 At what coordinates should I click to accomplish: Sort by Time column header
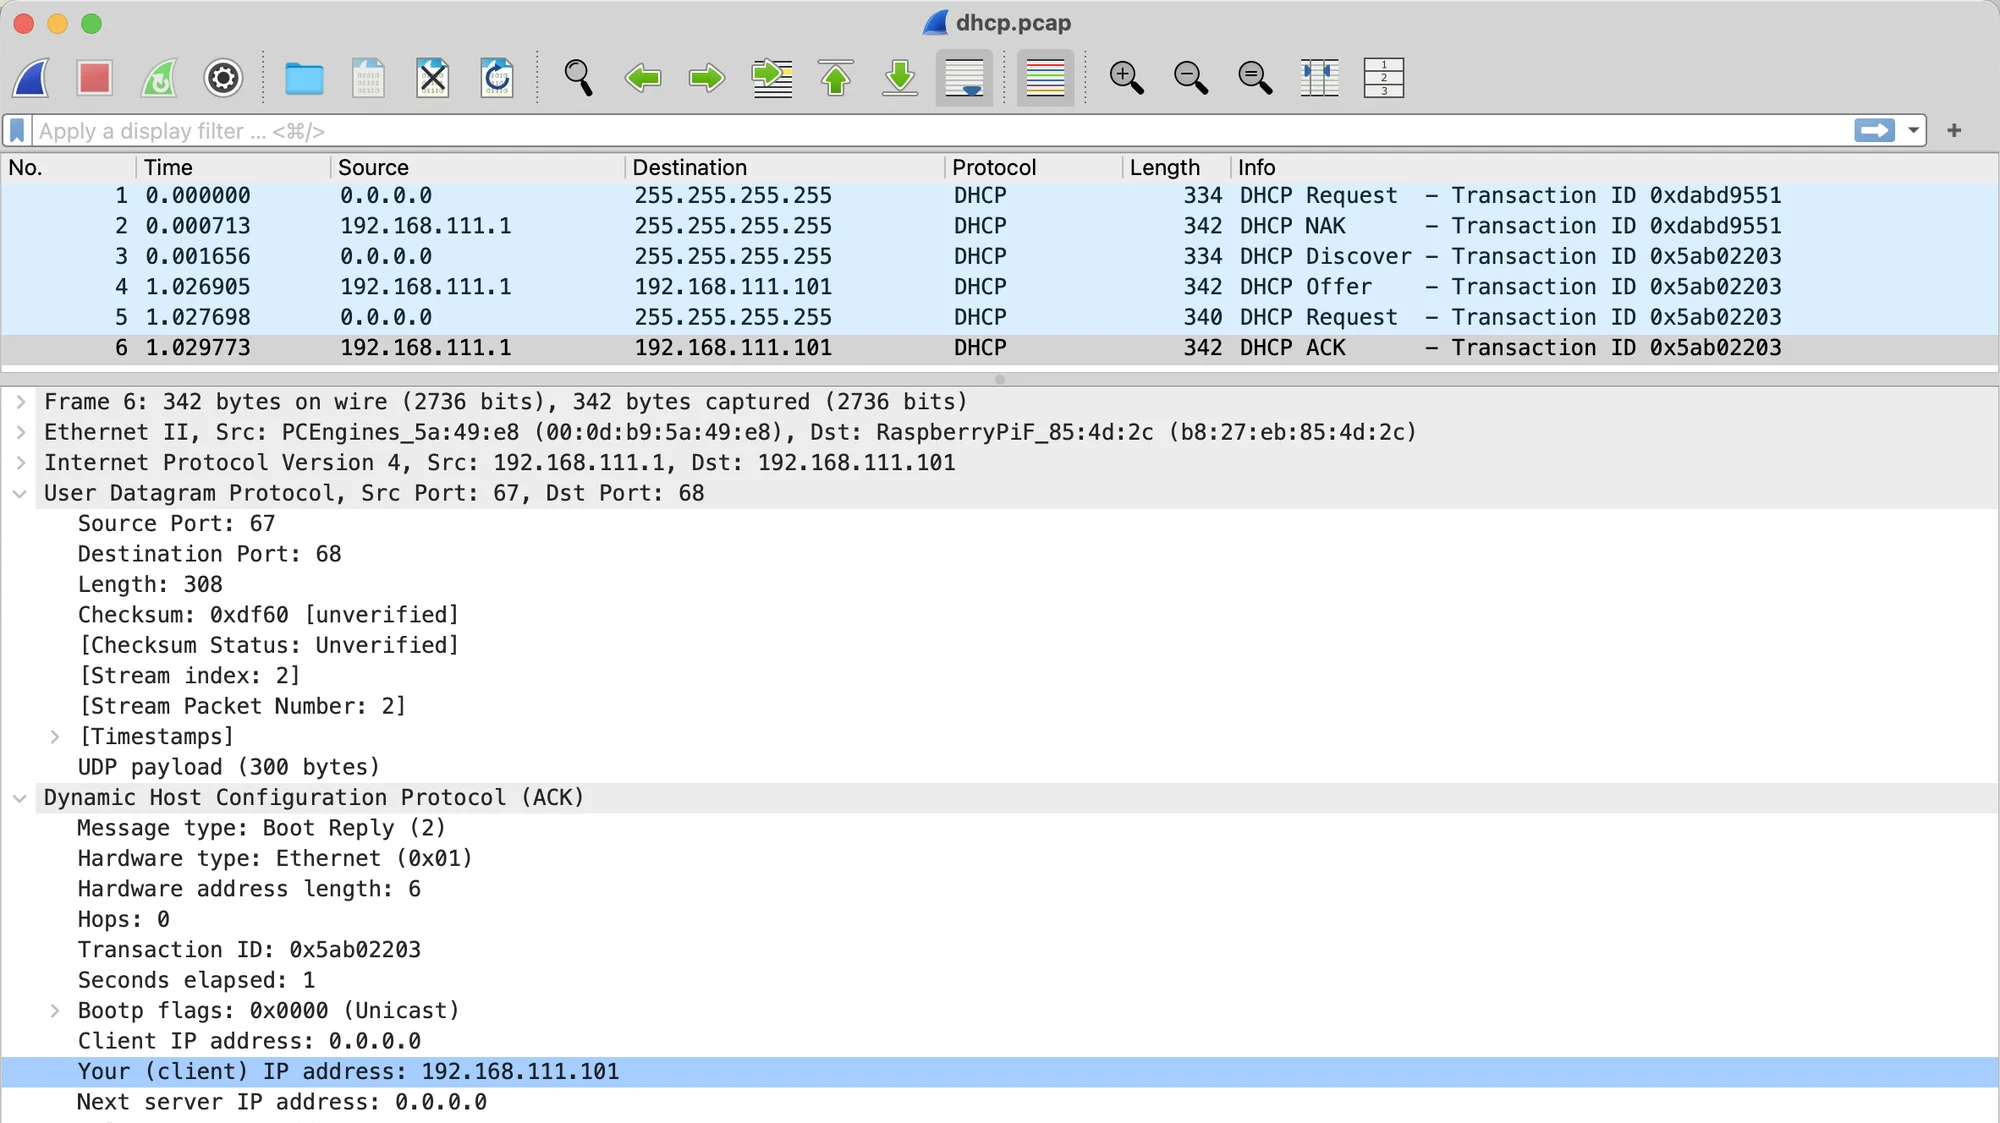click(x=234, y=167)
